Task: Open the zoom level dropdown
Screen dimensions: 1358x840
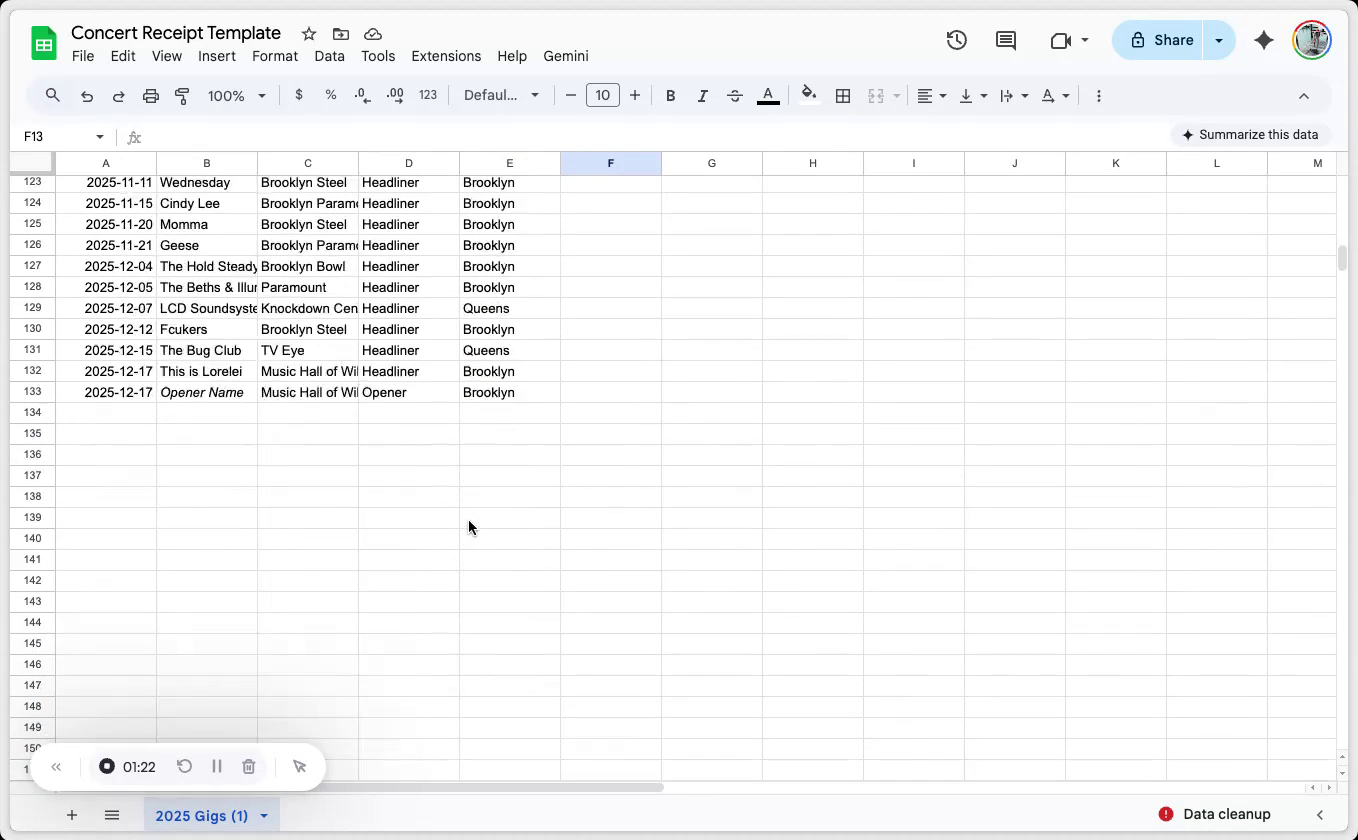Action: coord(236,96)
